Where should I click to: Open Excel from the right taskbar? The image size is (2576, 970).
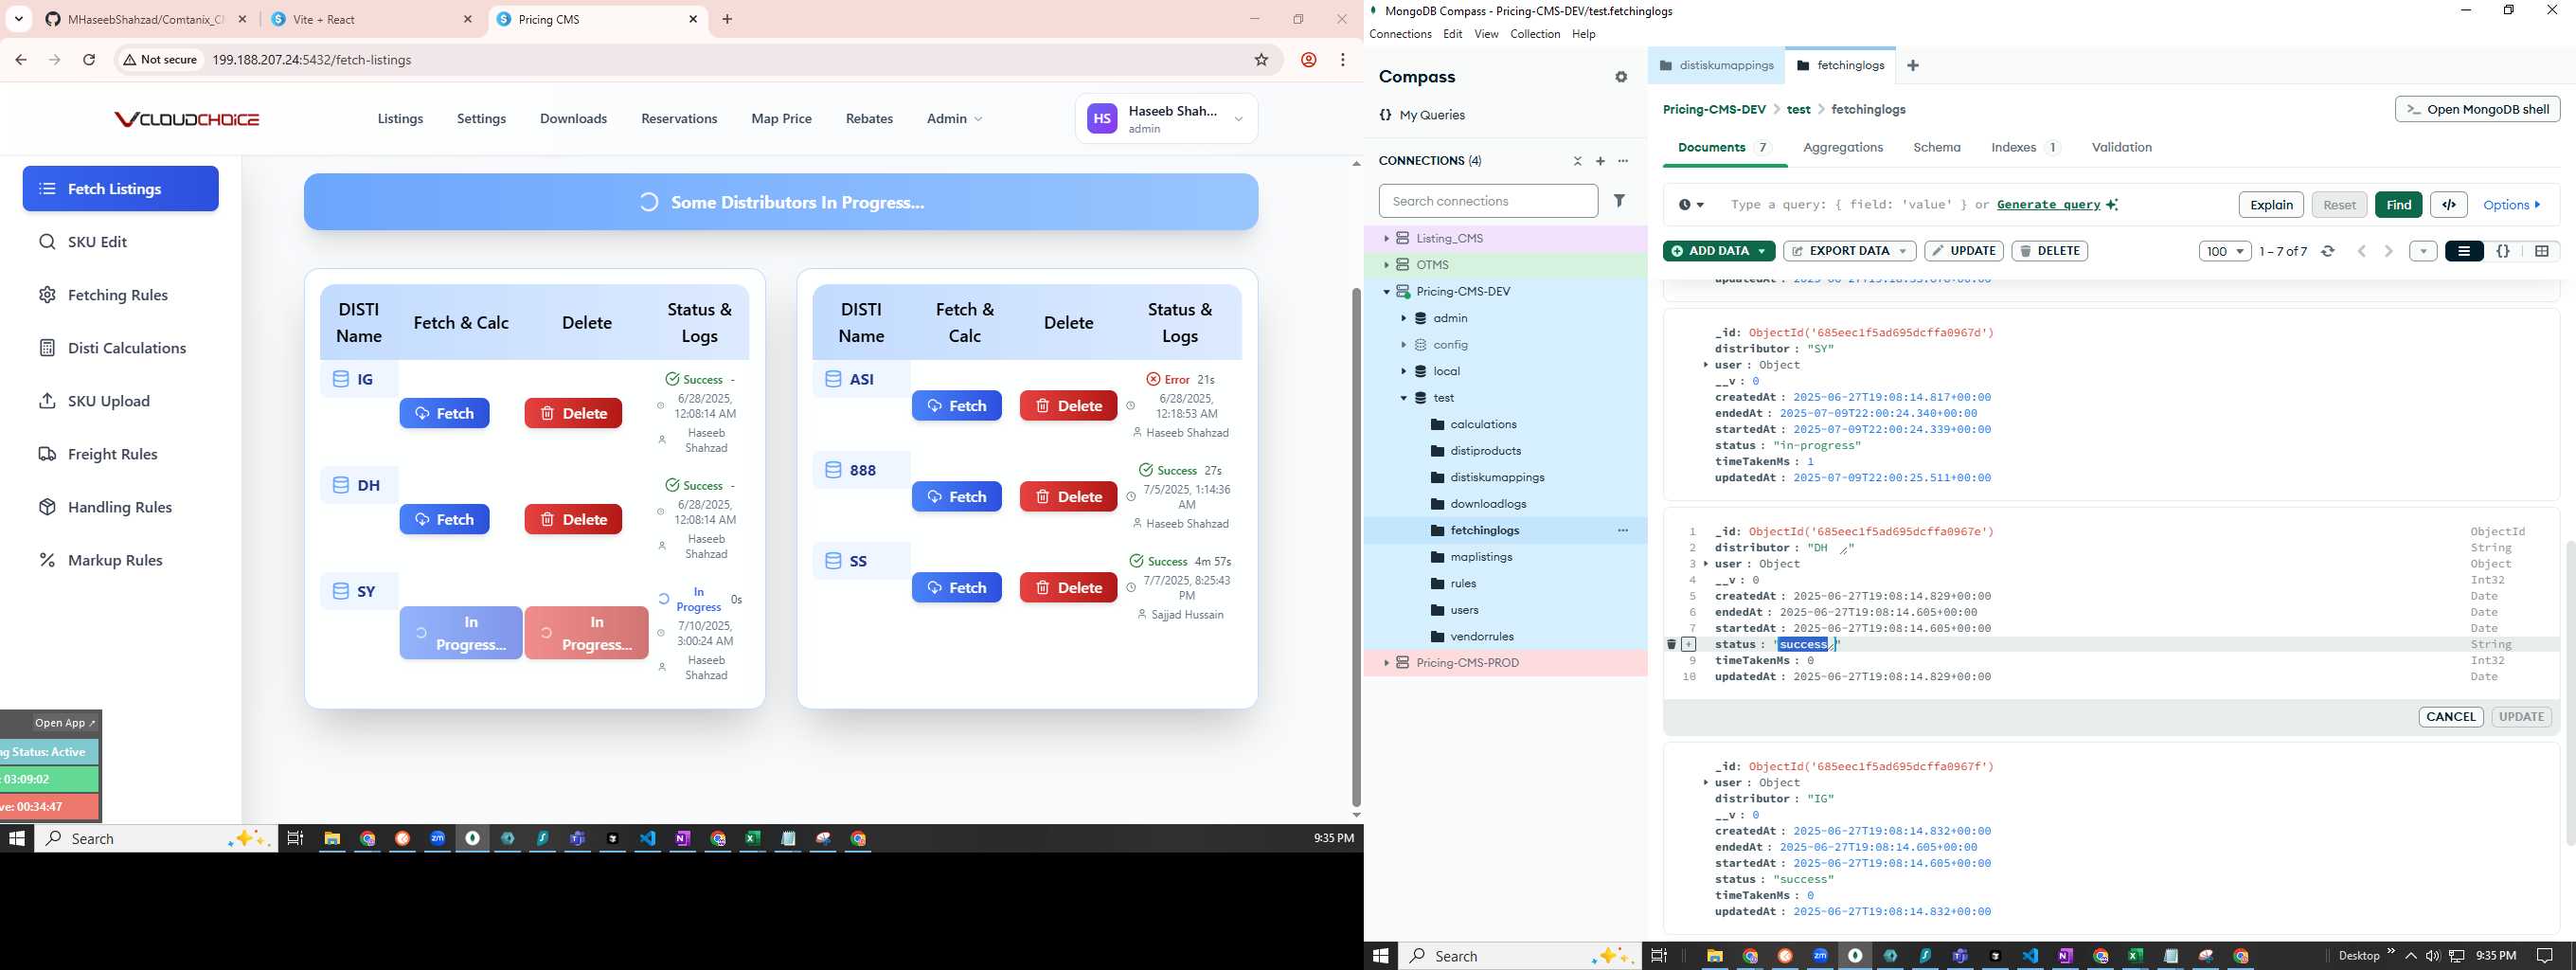click(2135, 956)
